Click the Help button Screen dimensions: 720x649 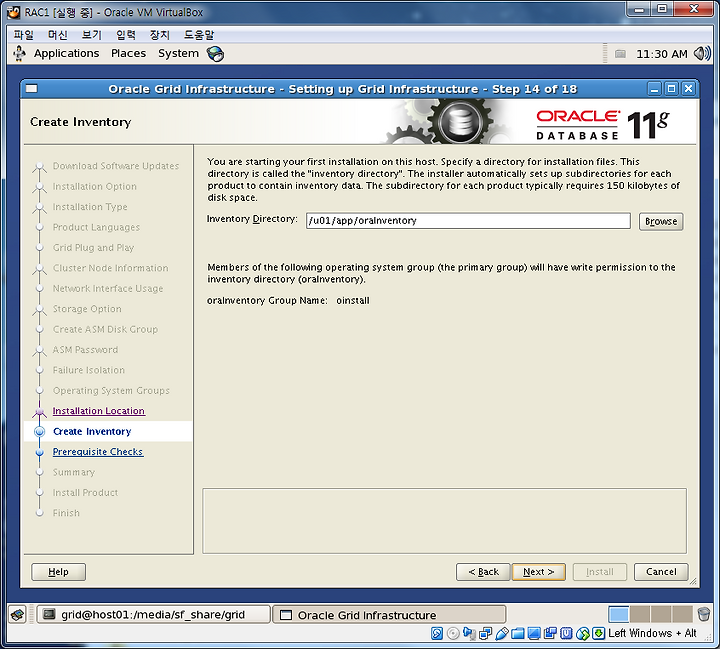click(58, 572)
